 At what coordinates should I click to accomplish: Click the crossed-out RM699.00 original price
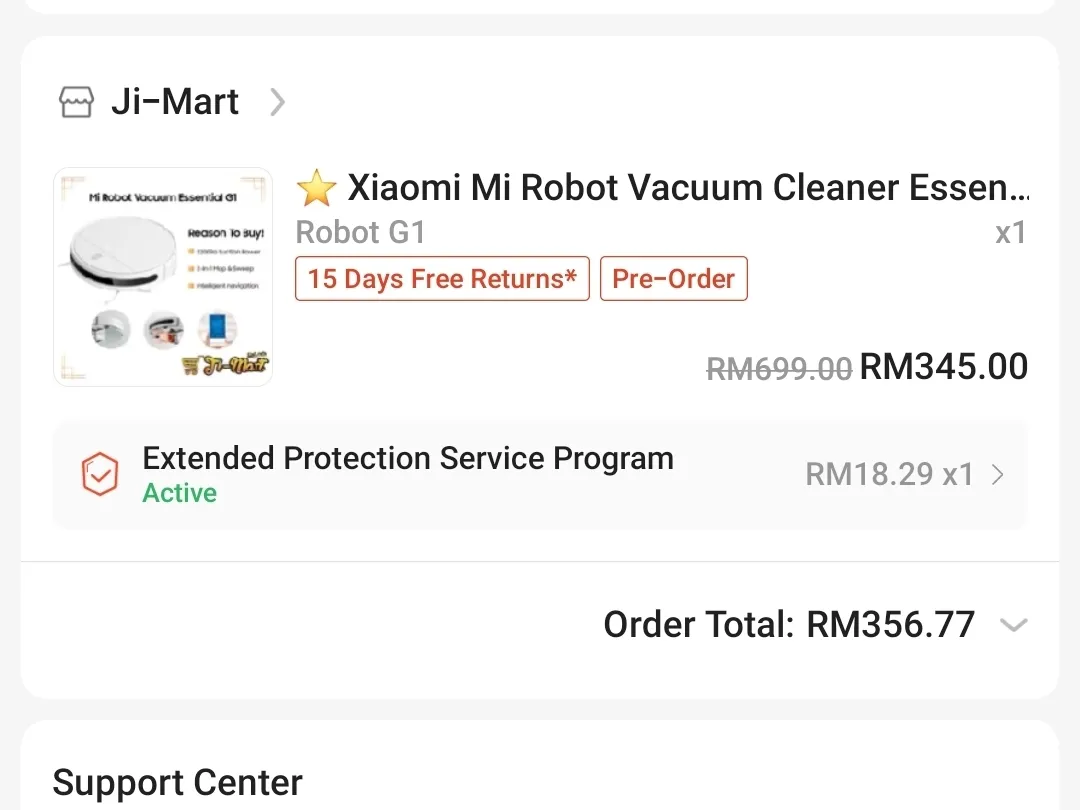[779, 369]
